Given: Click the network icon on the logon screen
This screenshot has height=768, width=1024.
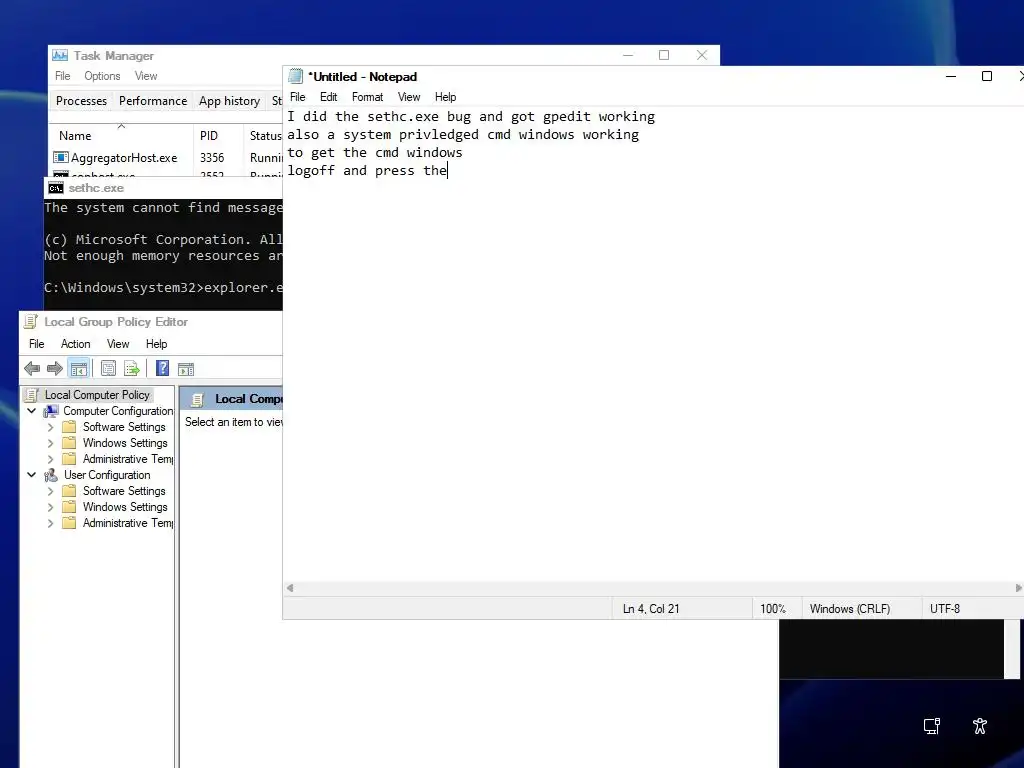Looking at the screenshot, I should click(x=932, y=726).
